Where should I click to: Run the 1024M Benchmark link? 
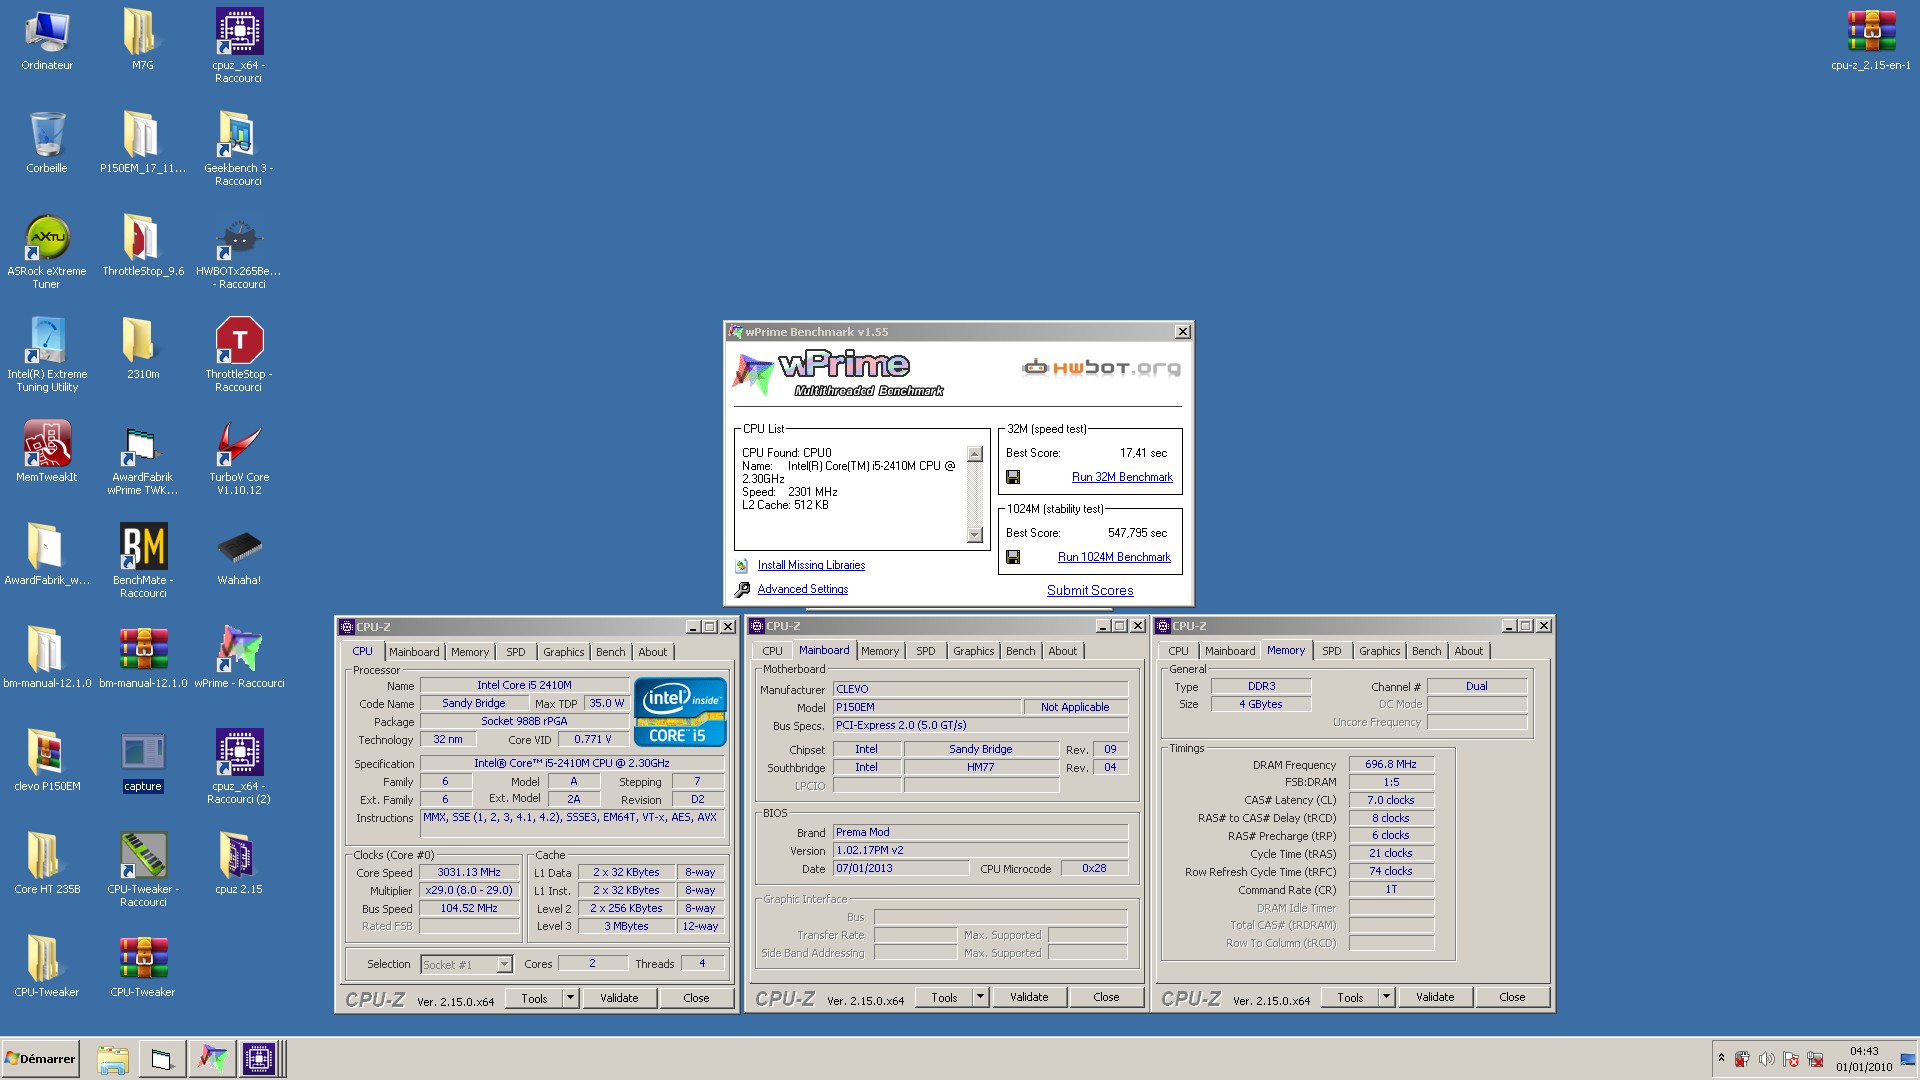(1114, 557)
